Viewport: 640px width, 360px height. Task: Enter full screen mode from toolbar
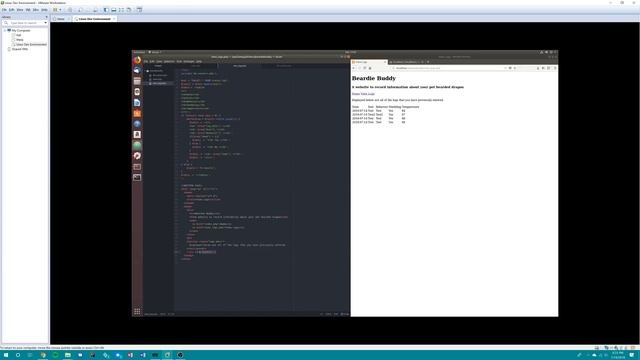click(121, 10)
